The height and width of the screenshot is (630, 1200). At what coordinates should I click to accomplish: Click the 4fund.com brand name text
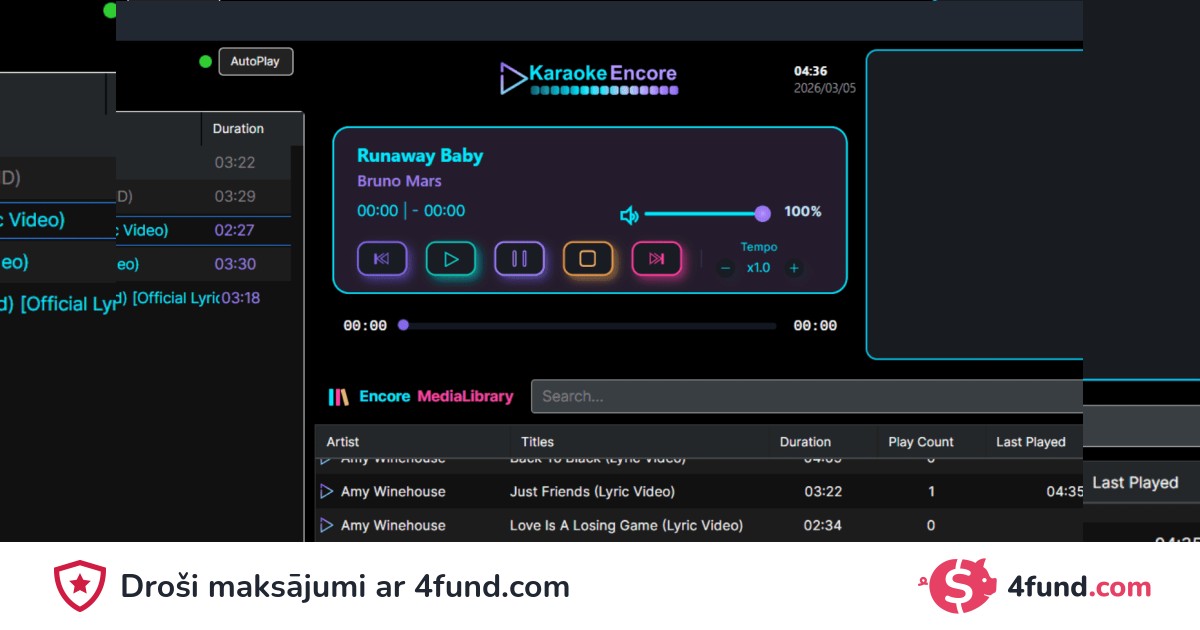coord(1079,587)
